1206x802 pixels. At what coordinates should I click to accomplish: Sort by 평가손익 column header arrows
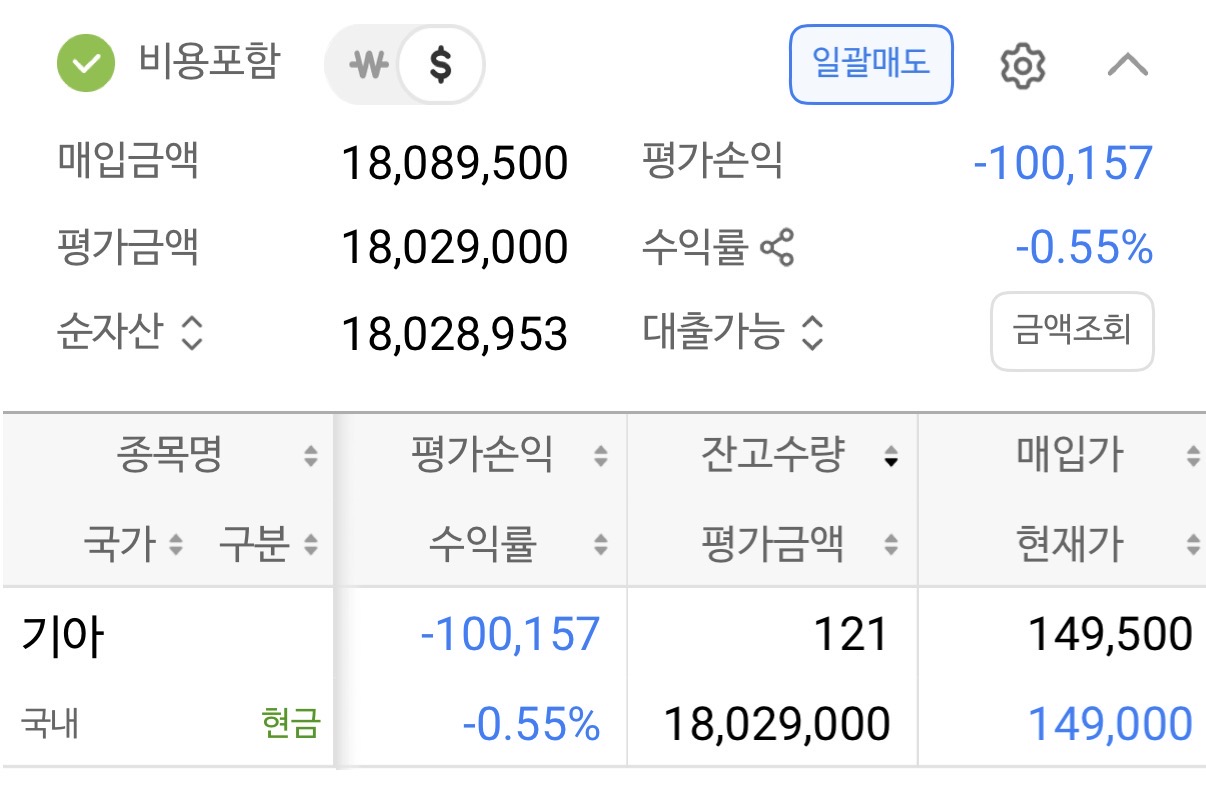pos(600,457)
